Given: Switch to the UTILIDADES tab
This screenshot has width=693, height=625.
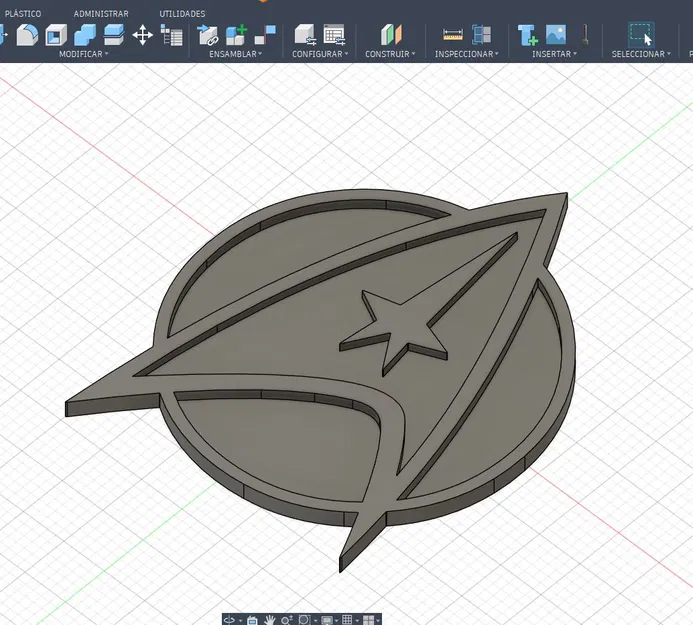Looking at the screenshot, I should (x=182, y=14).
